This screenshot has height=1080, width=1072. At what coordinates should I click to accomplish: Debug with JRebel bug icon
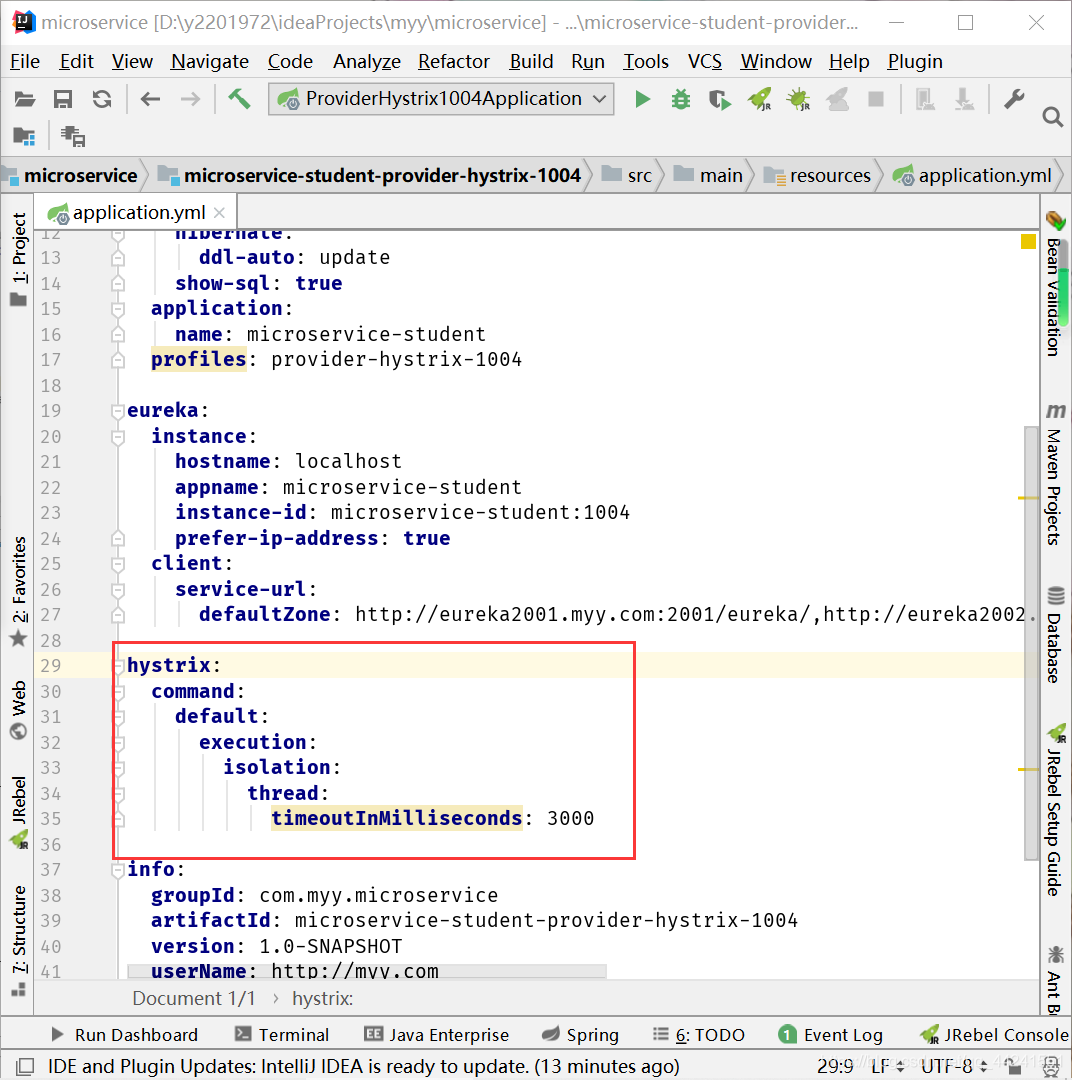(798, 99)
